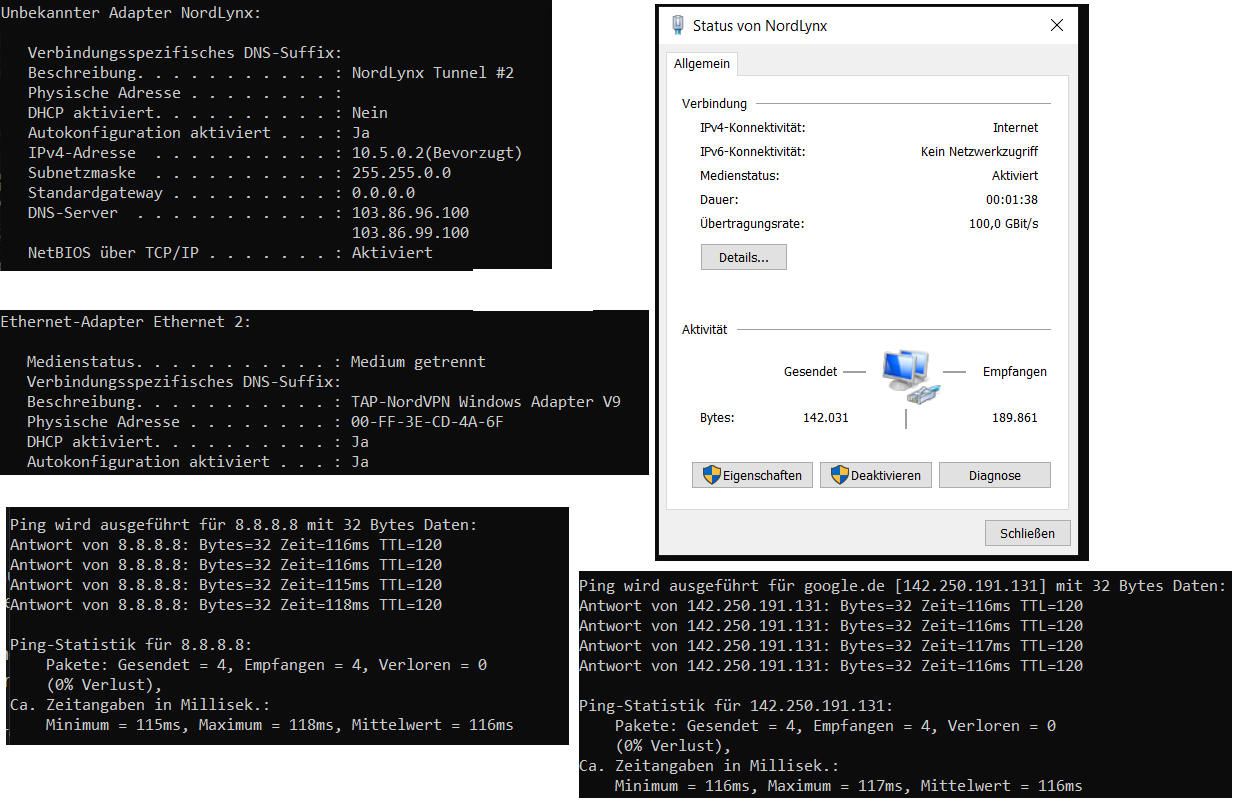Screen dimensions: 1242x806
Task: Click the Verbindung section label
Action: click(714, 104)
